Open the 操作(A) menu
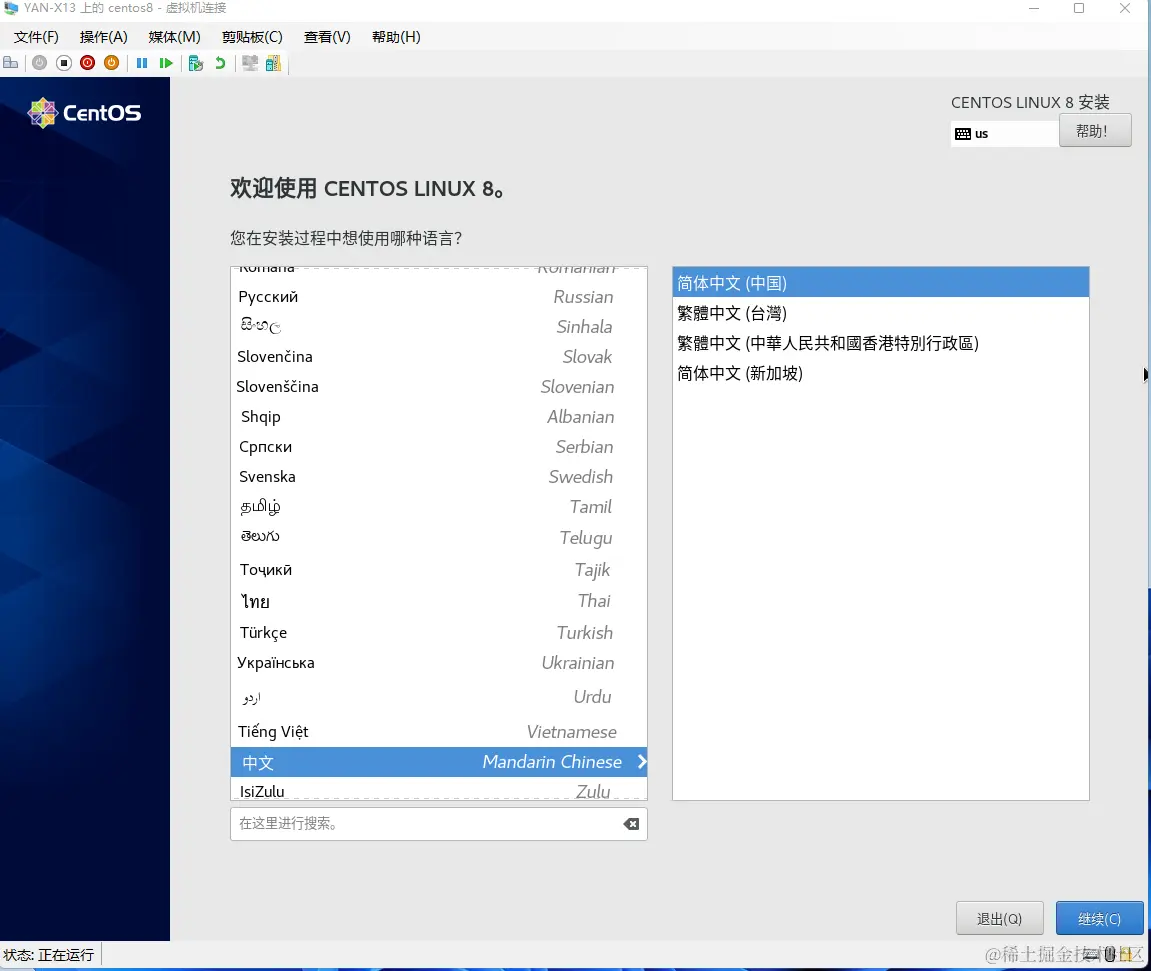This screenshot has height=971, width=1151. click(104, 37)
